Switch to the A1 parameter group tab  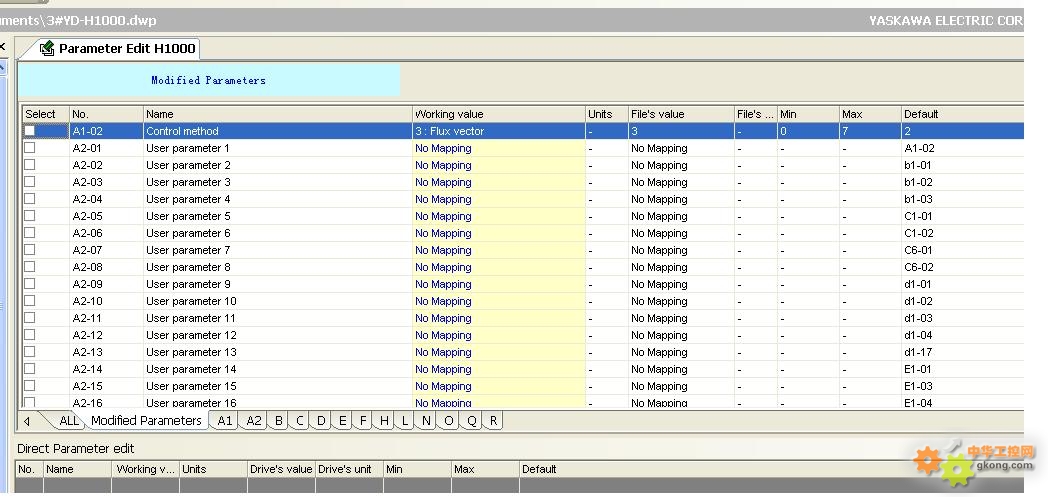(x=225, y=421)
